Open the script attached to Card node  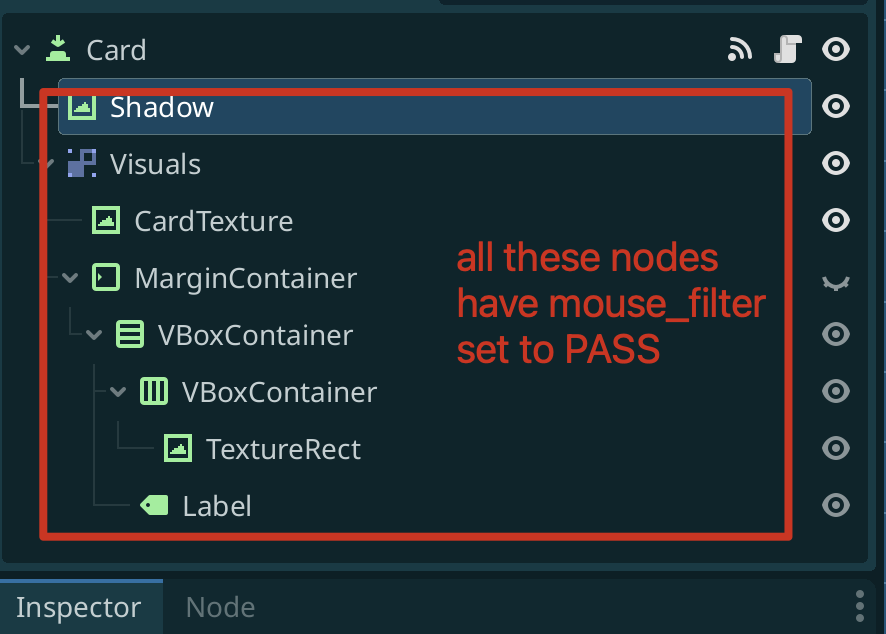click(788, 49)
